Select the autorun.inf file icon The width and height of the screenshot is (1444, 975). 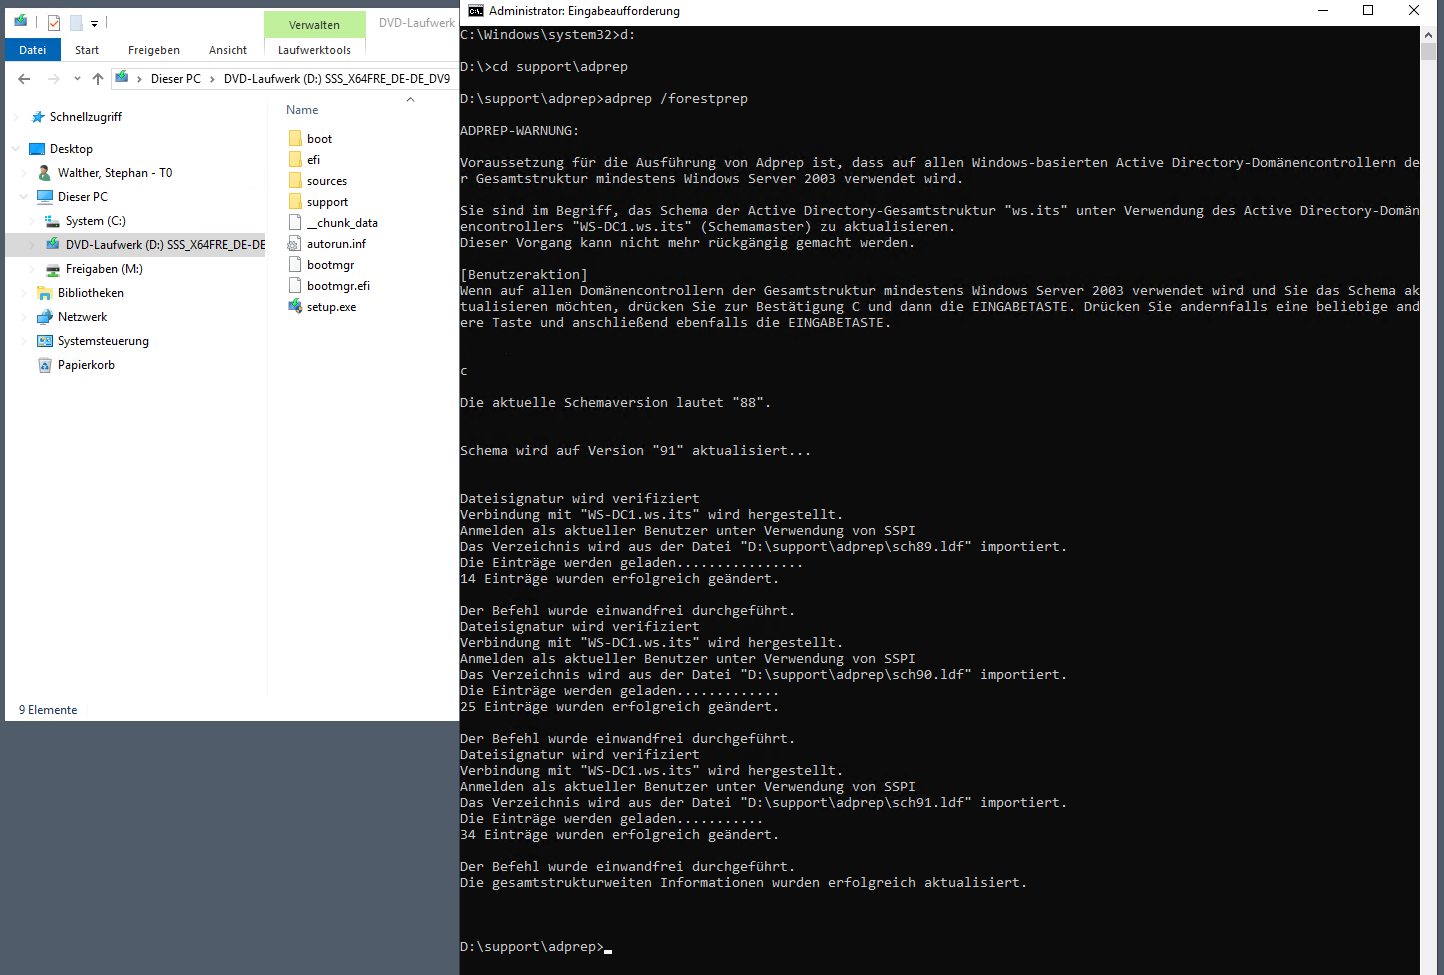[x=295, y=244]
